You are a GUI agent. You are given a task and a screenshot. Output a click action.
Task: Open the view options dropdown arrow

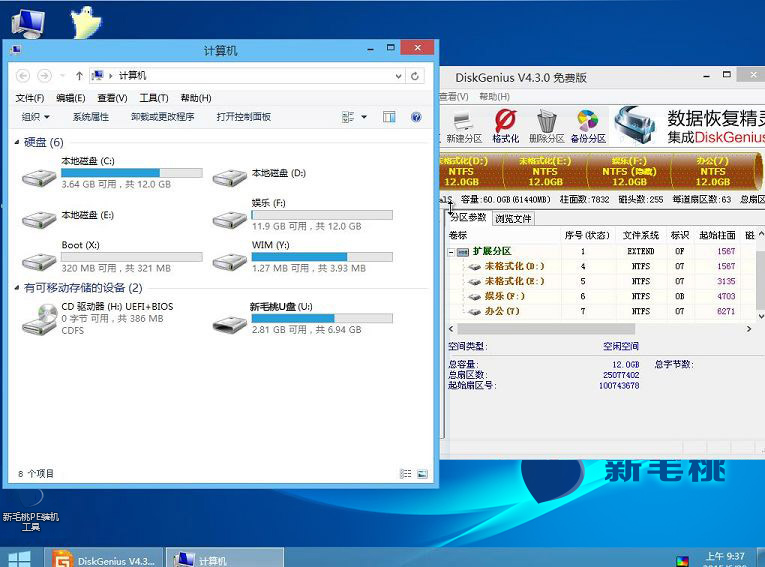364,117
